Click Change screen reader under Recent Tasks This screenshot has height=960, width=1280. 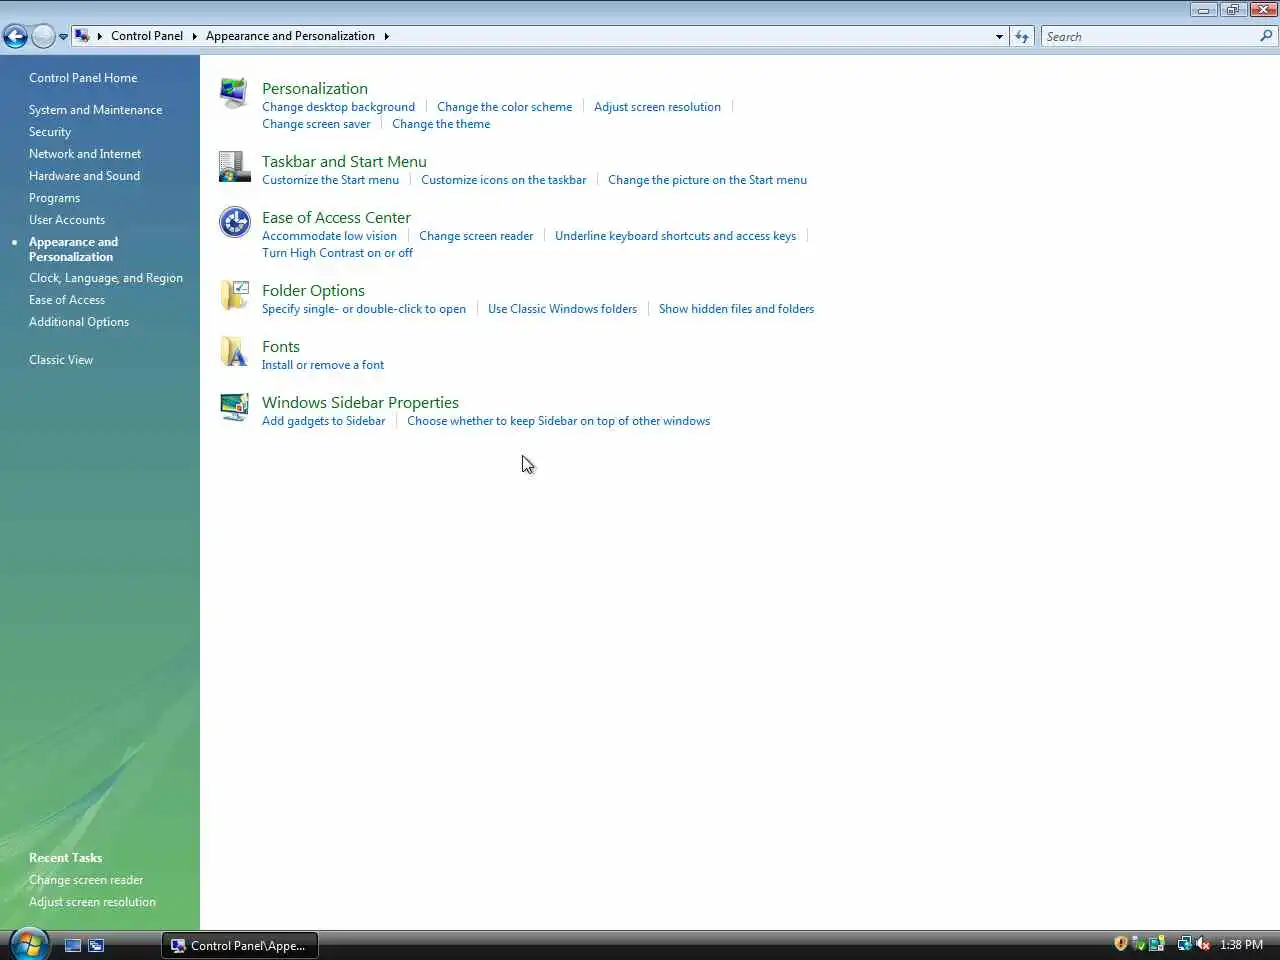[x=86, y=880]
